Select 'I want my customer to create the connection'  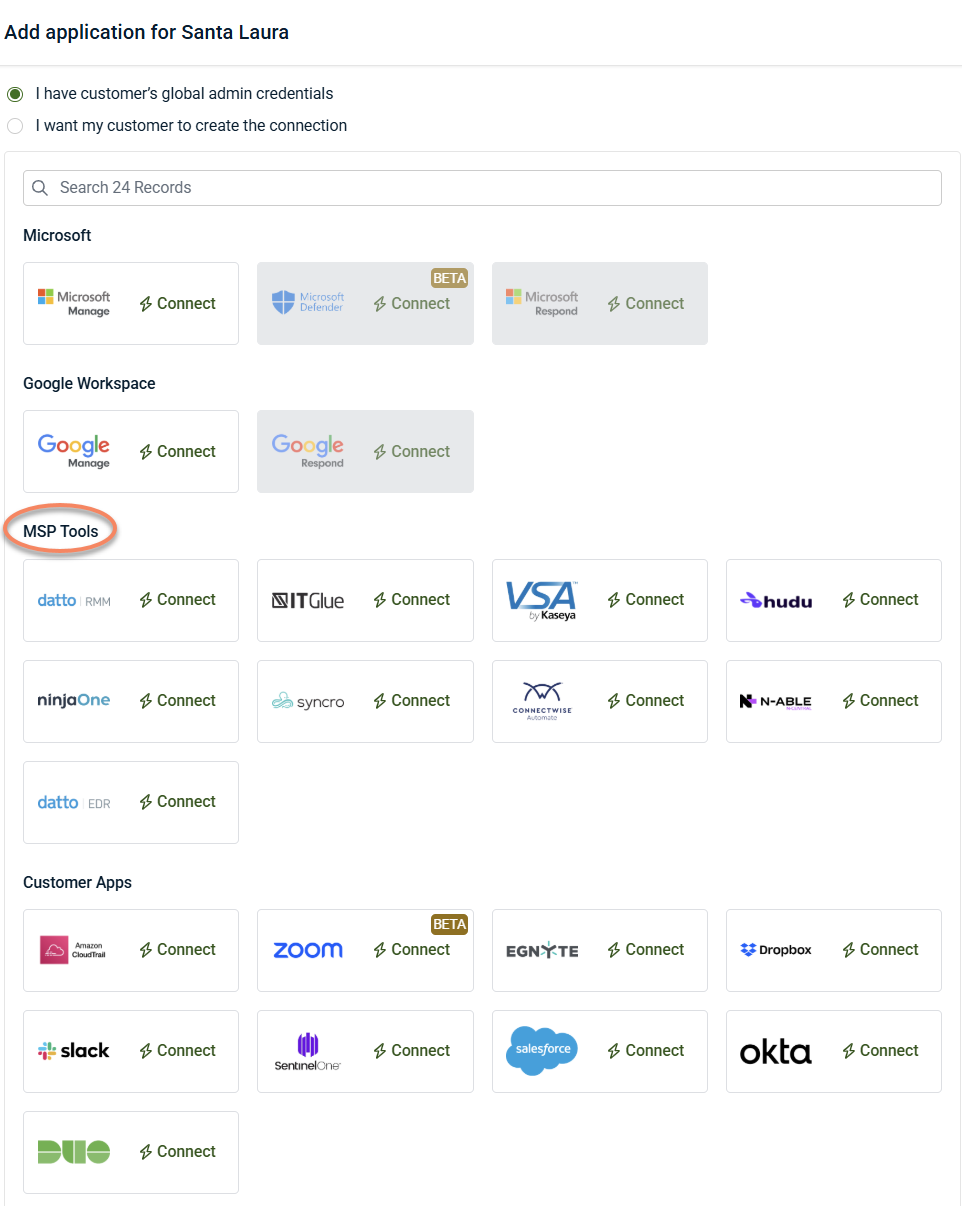click(x=15, y=126)
